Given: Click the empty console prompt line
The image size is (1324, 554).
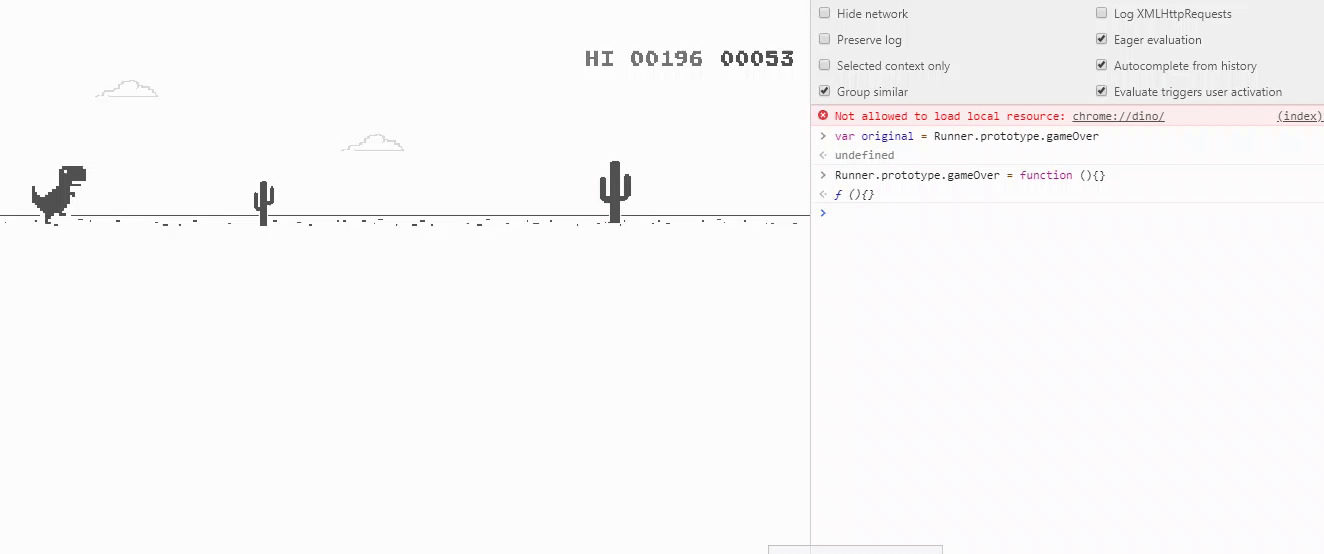Looking at the screenshot, I should [x=1067, y=213].
